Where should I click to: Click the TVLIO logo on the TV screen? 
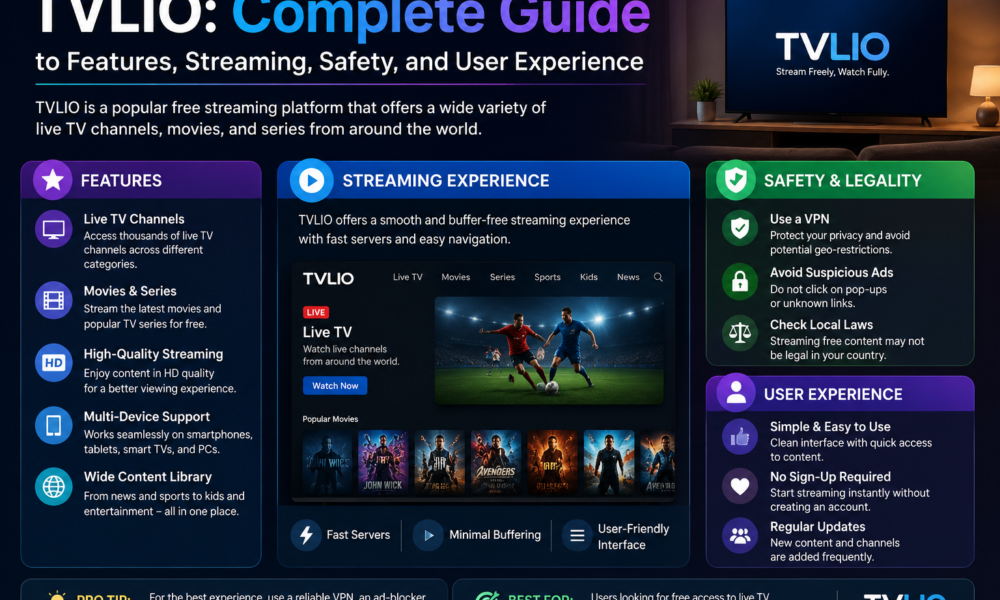832,47
